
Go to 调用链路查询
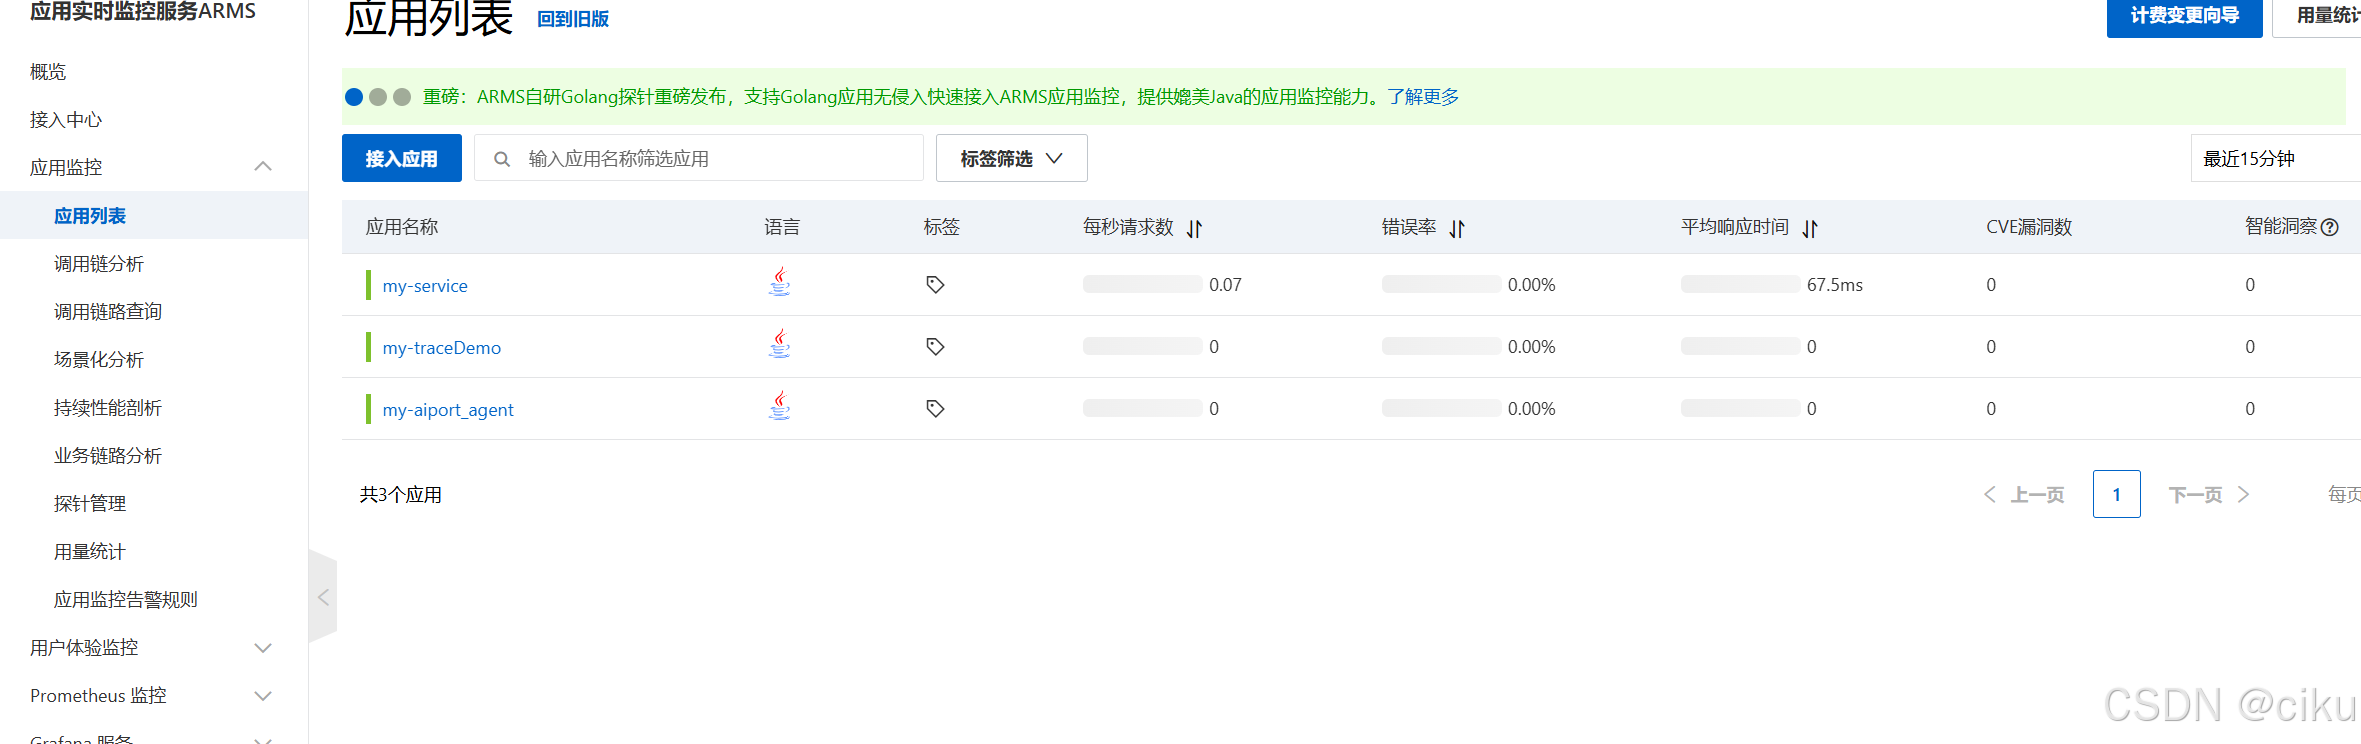click(108, 312)
